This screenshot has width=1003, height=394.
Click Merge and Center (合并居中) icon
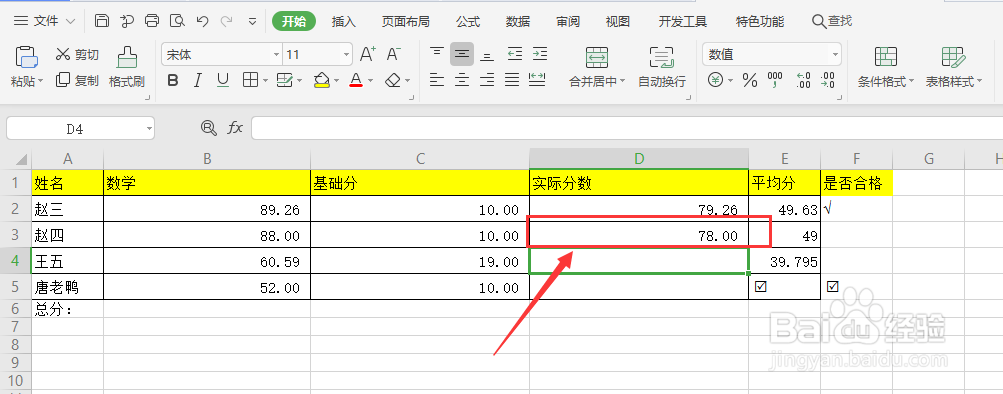click(597, 58)
